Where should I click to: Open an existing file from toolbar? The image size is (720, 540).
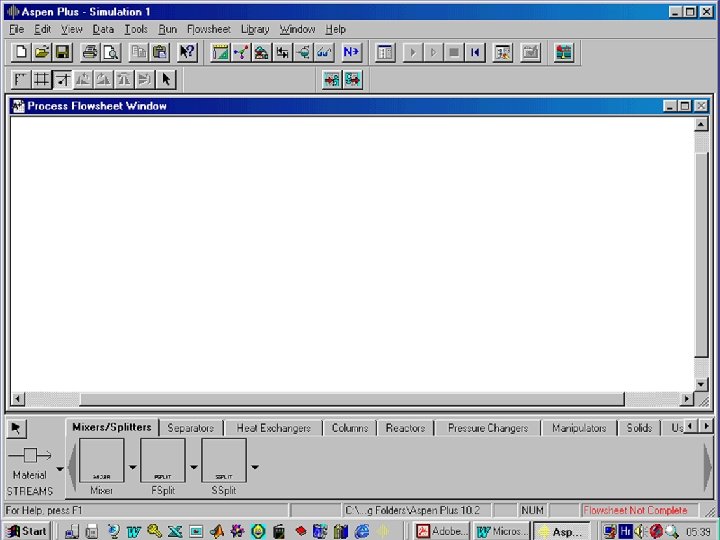tap(41, 52)
